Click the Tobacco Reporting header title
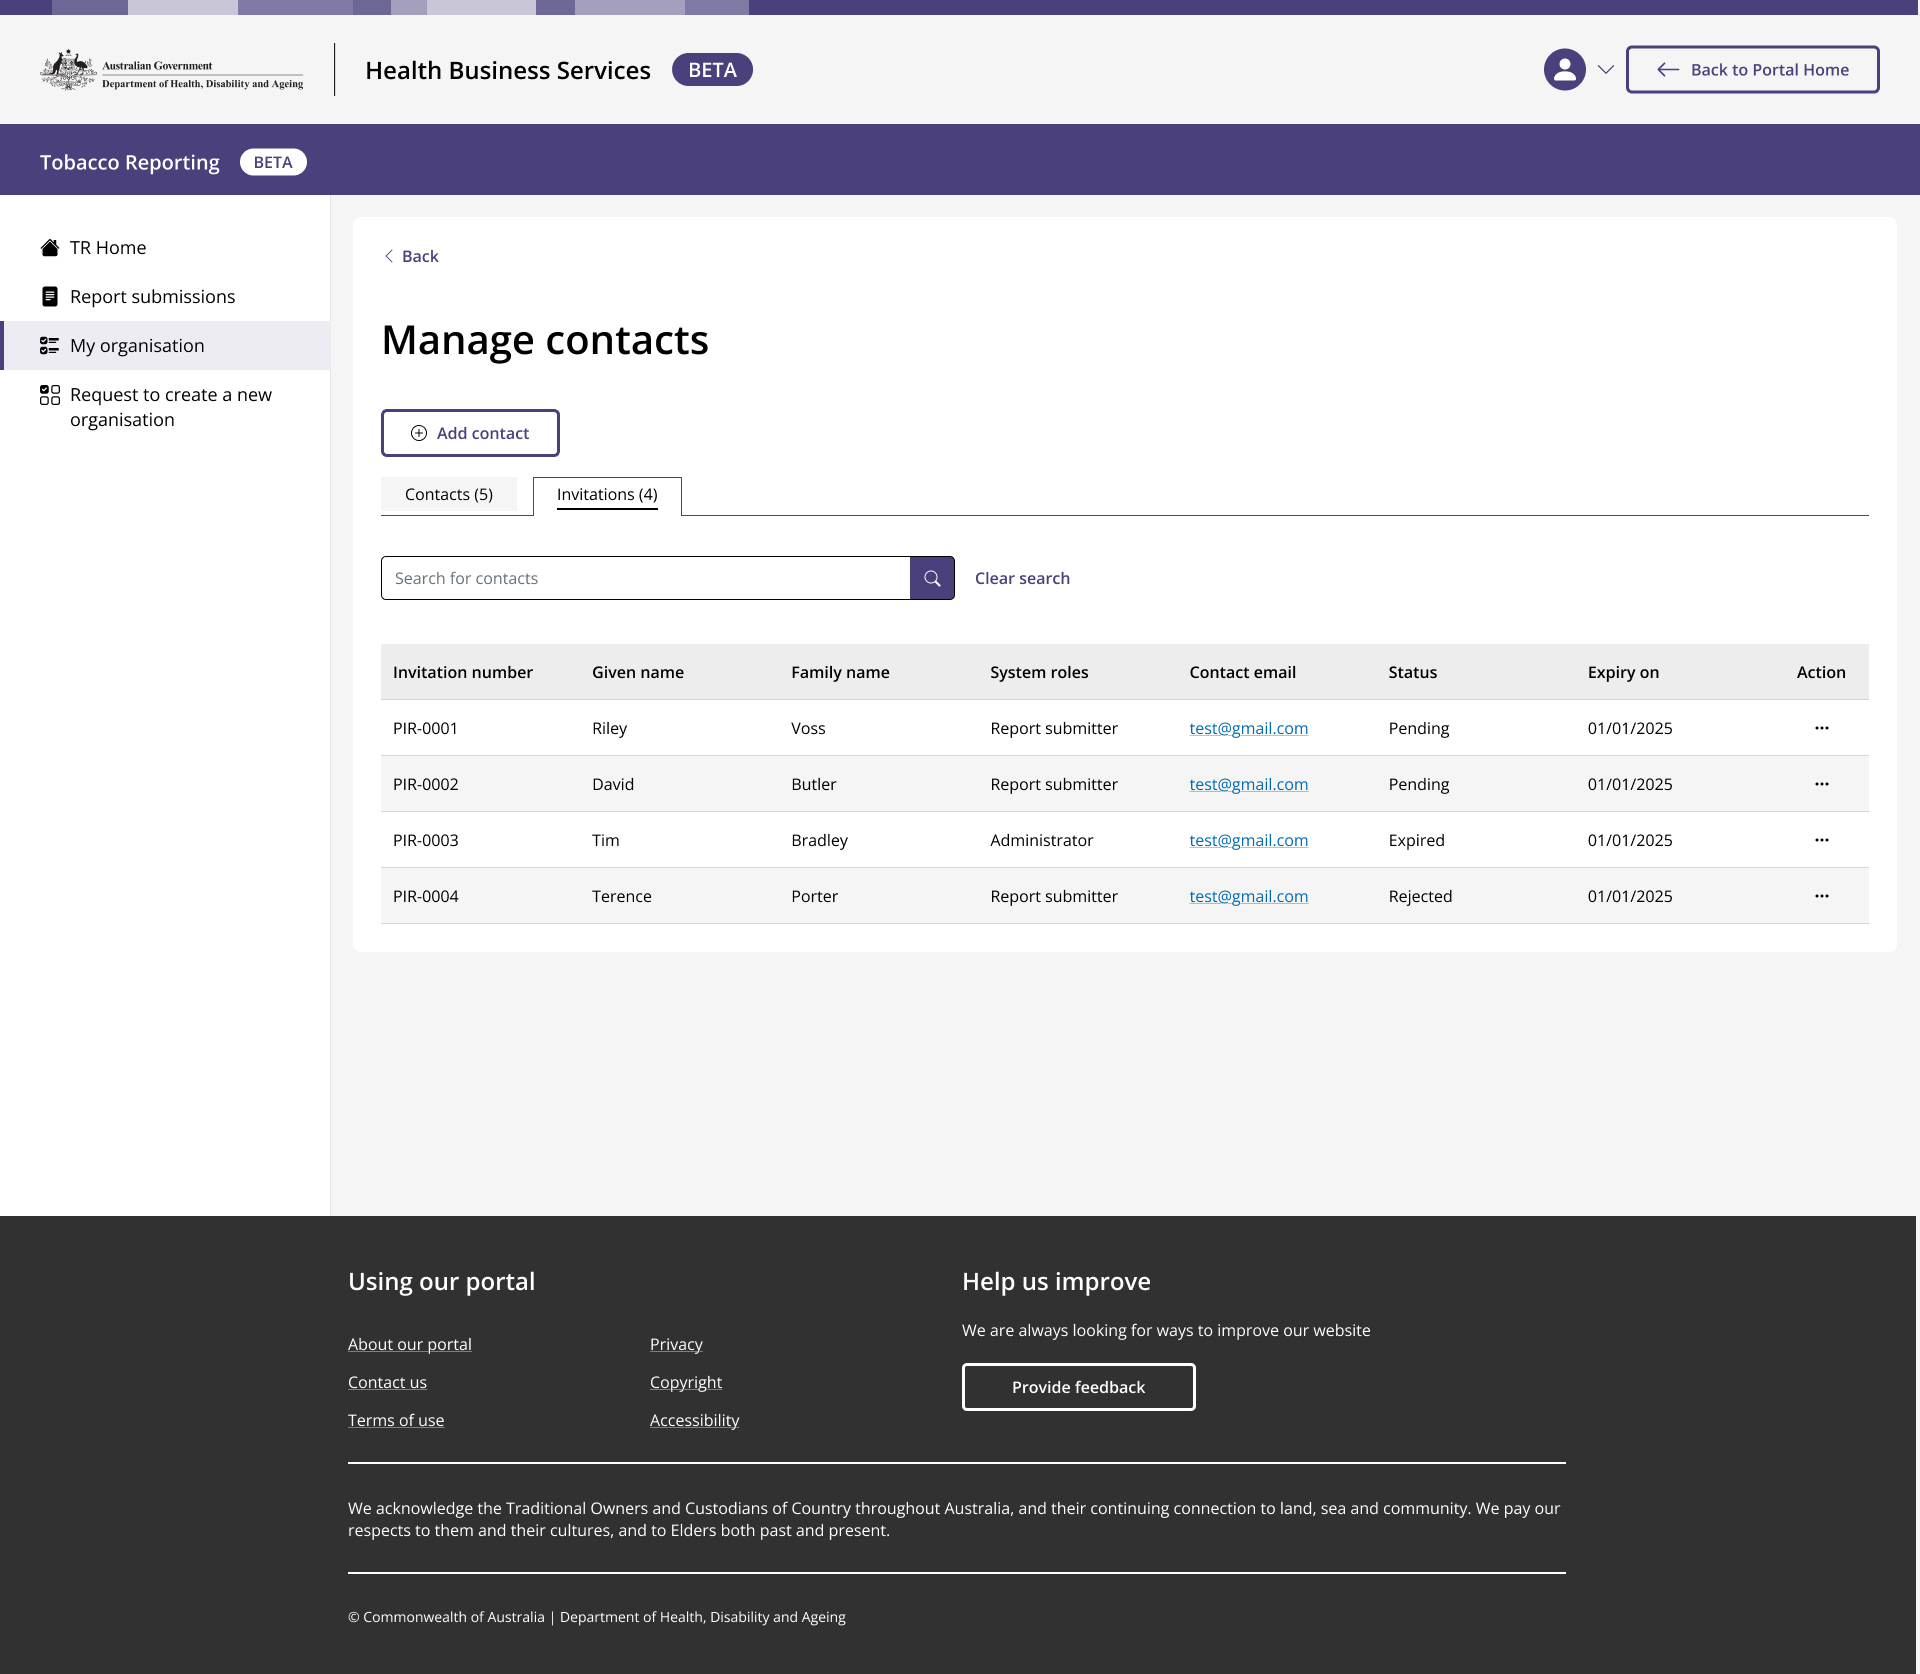Screen dimensions: 1920x1674 pos(130,162)
